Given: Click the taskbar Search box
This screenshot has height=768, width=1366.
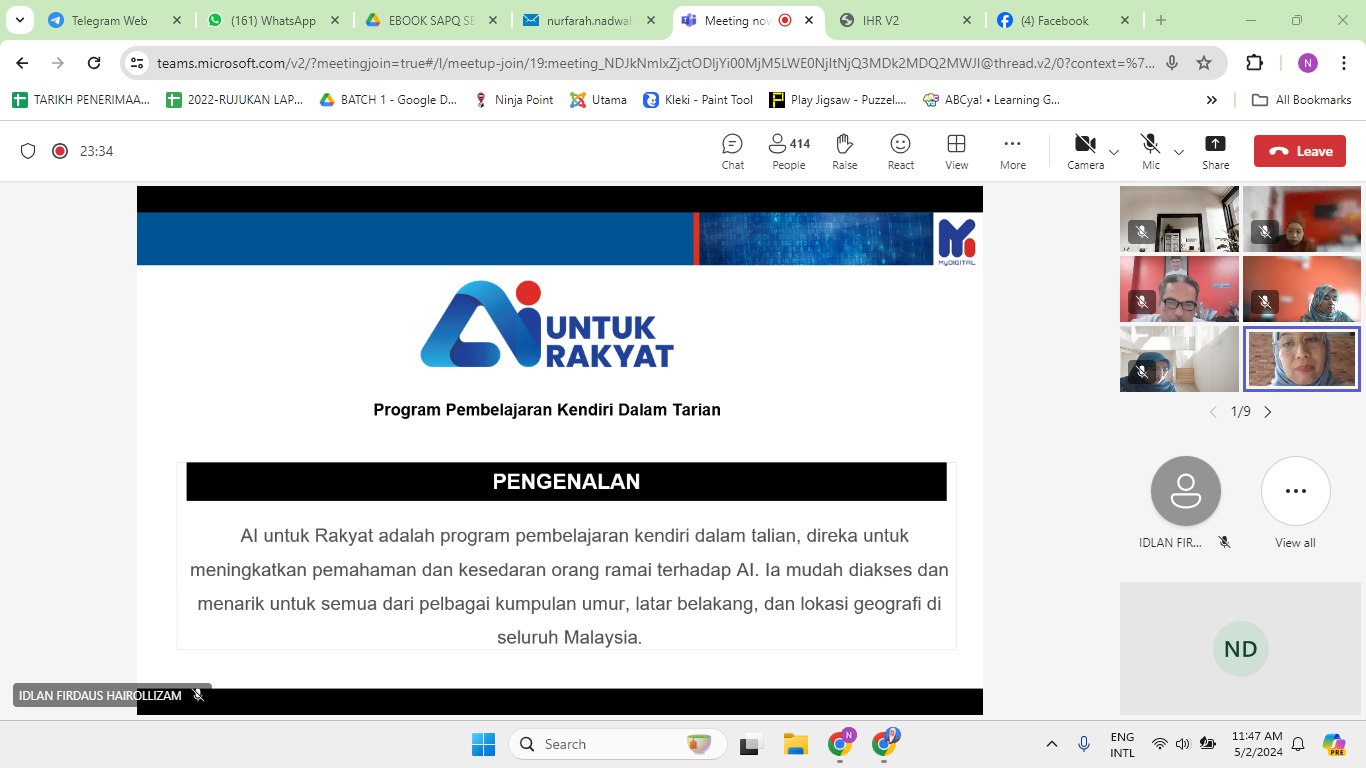Looking at the screenshot, I should pos(619,744).
